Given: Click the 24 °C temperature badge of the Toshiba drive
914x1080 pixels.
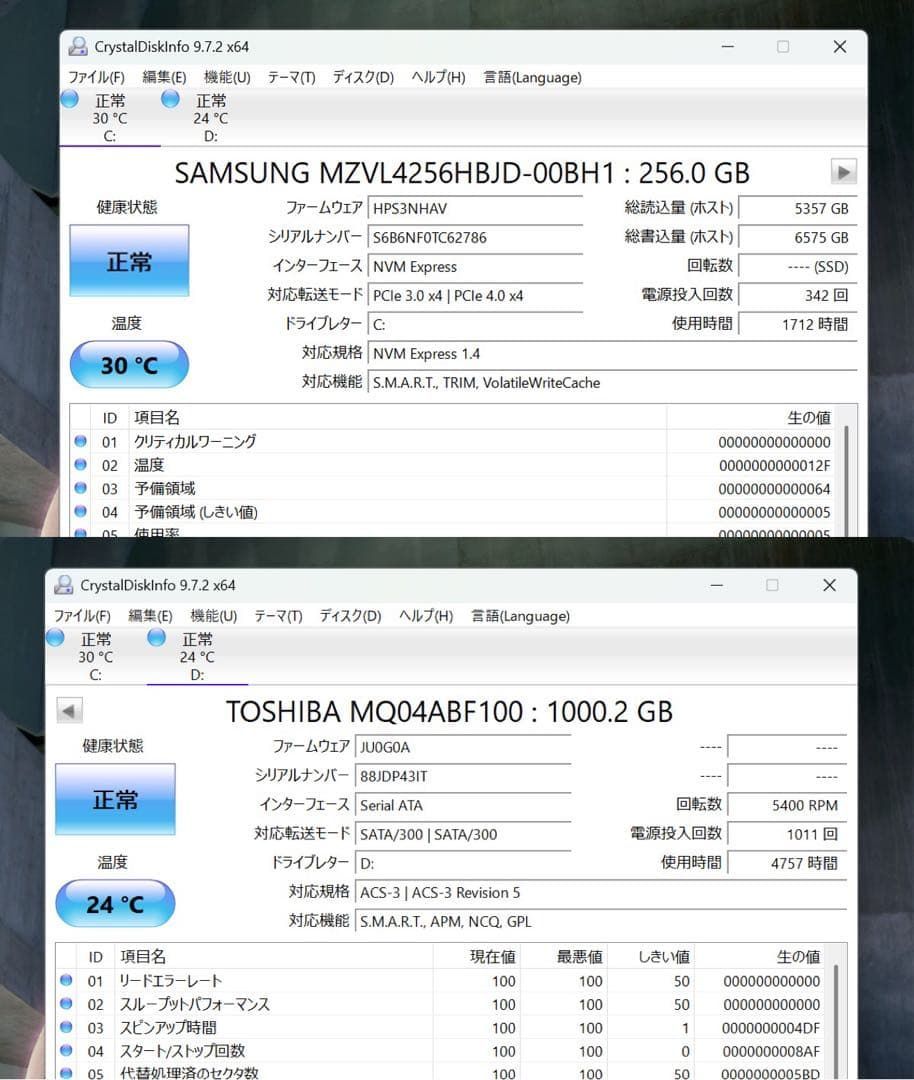Looking at the screenshot, I should coord(114,903).
